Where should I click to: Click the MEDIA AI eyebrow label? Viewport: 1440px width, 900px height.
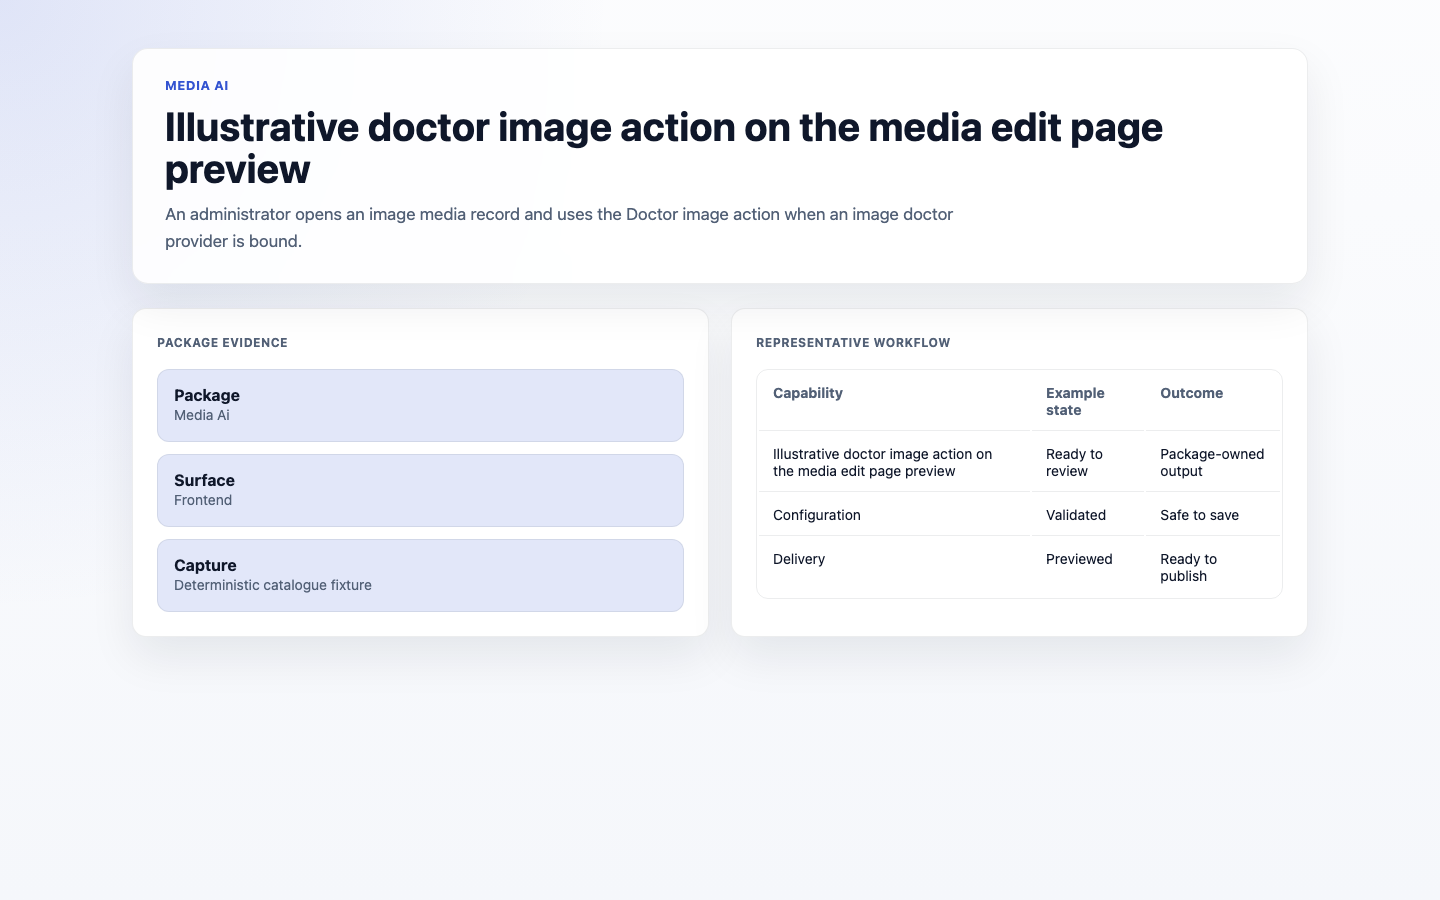197,86
